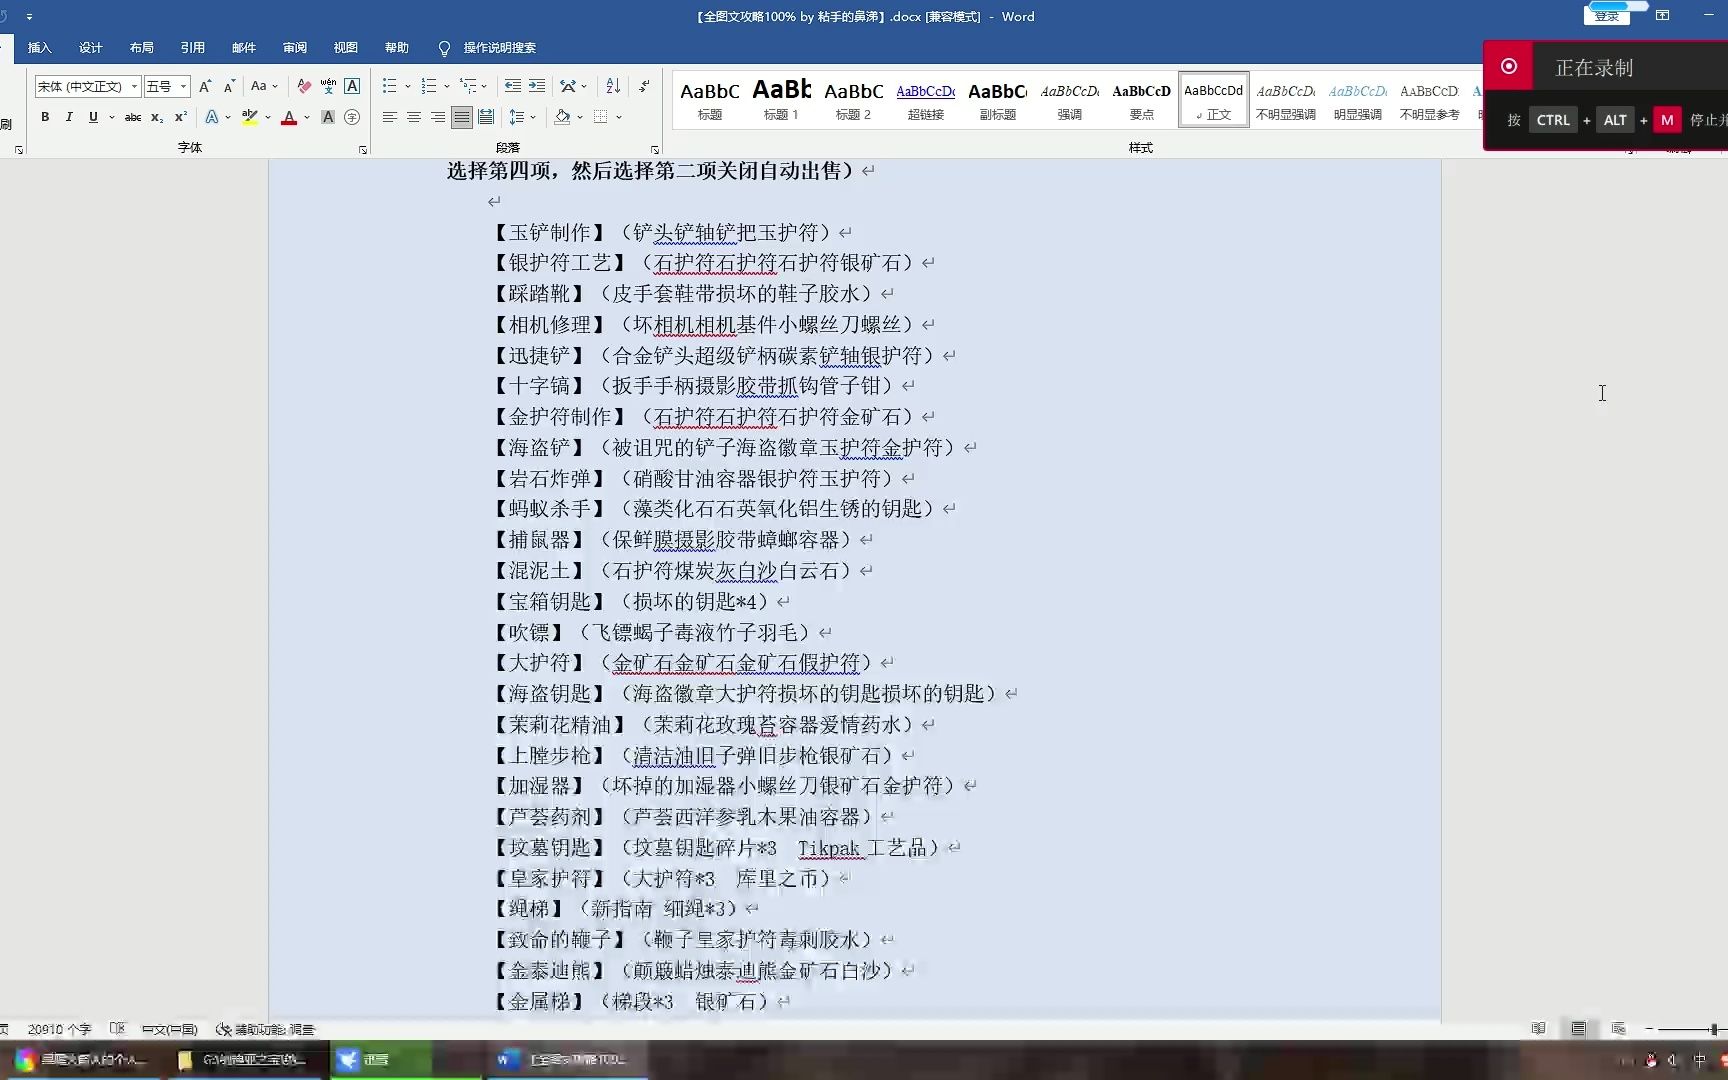The image size is (1728, 1080).
Task: Apply 标题 2 style
Action: 853,99
